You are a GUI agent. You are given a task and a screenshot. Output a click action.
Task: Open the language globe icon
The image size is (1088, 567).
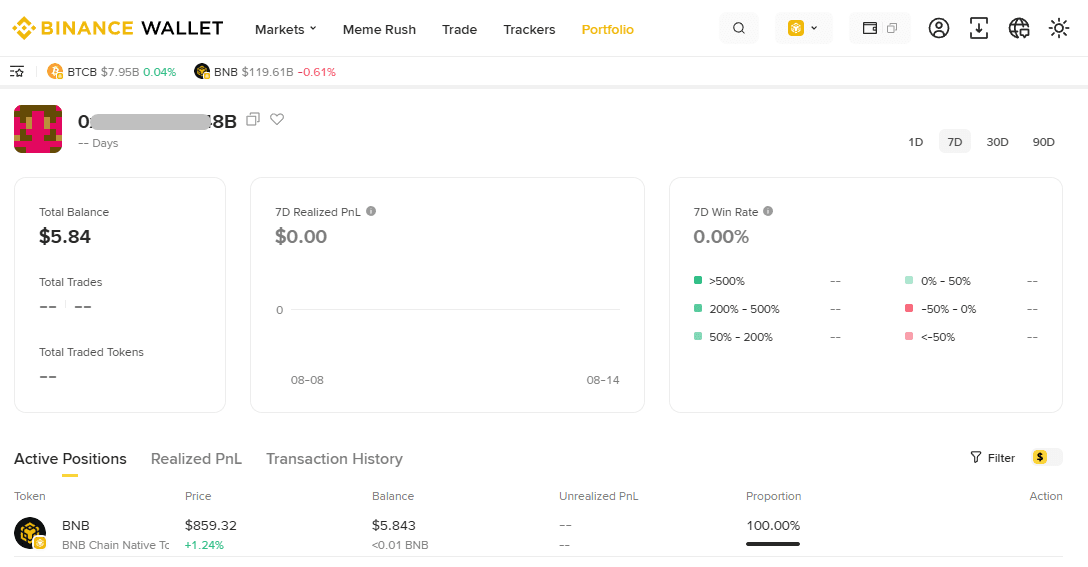1019,28
